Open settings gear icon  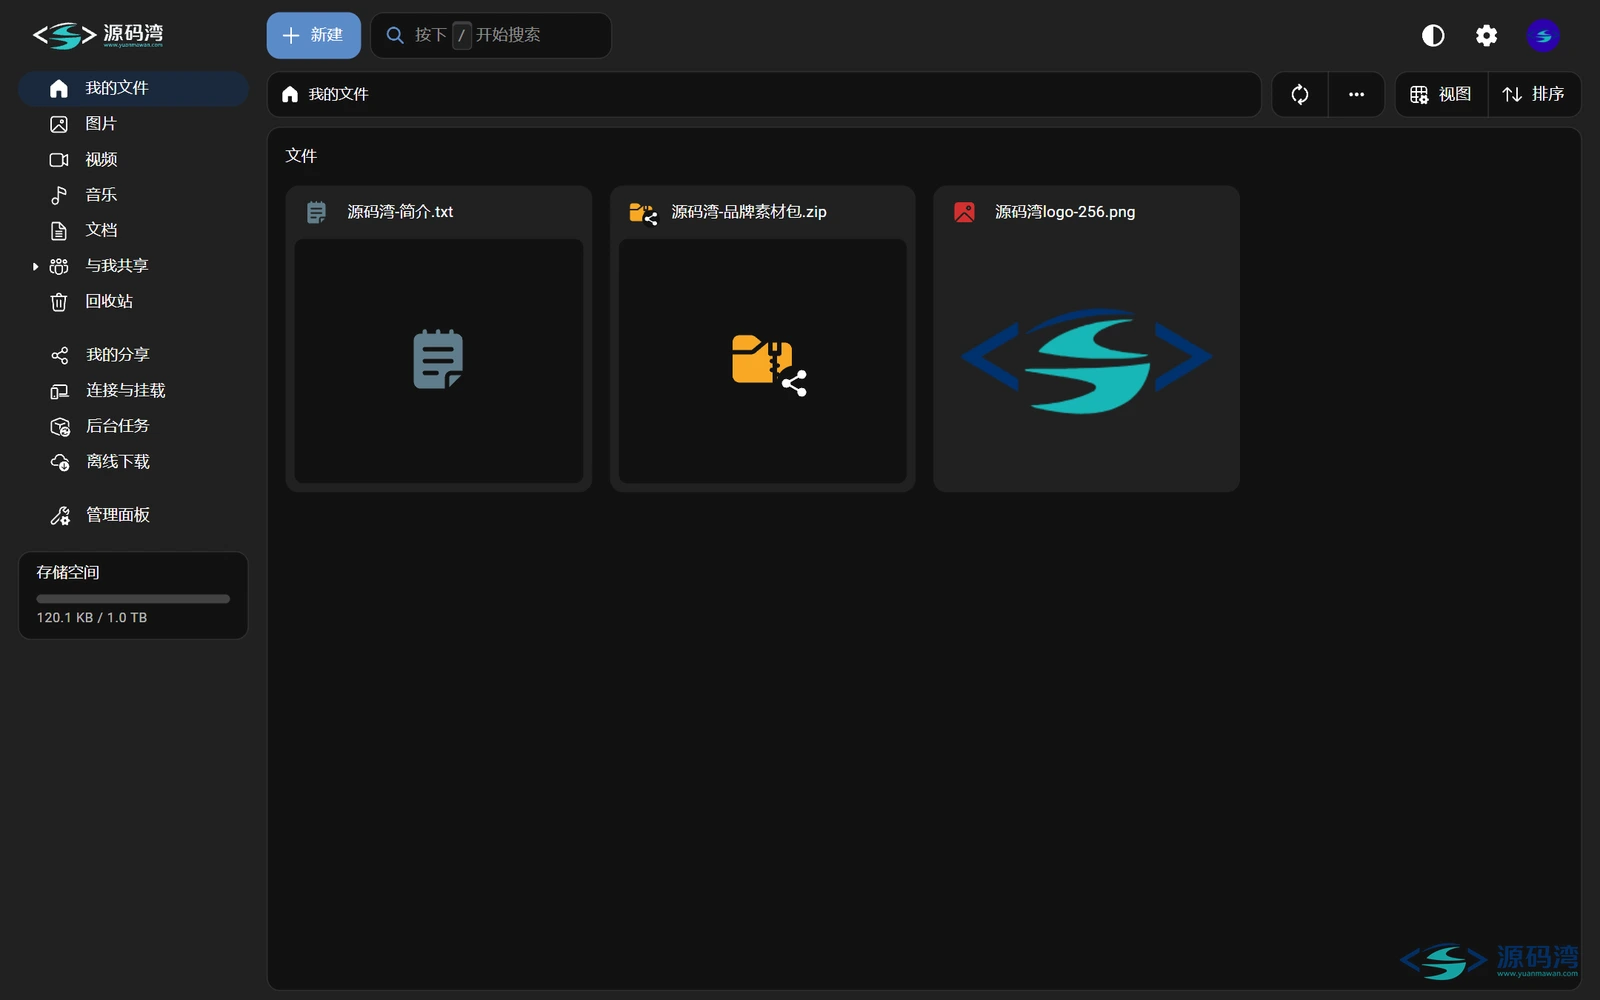[x=1487, y=36]
